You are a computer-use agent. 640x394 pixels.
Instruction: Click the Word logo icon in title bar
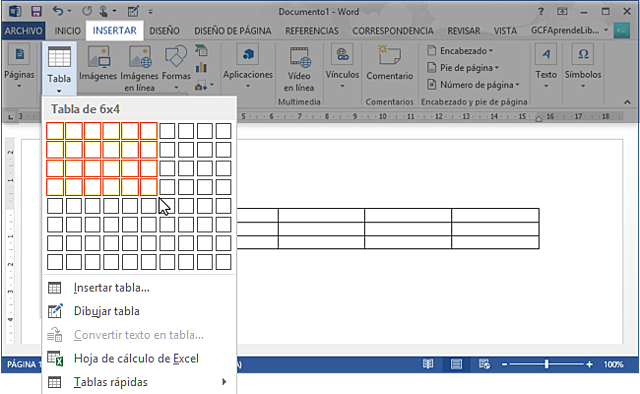15,11
